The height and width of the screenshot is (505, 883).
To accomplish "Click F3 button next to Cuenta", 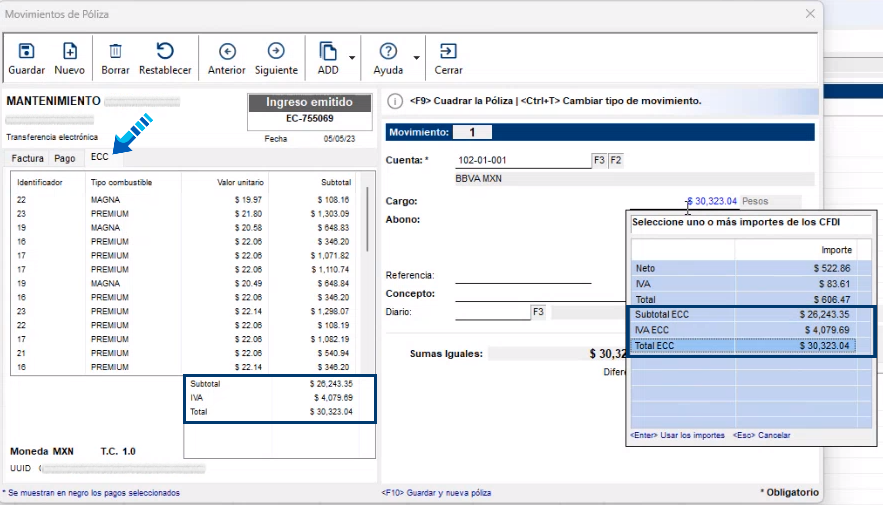I will tap(599, 160).
